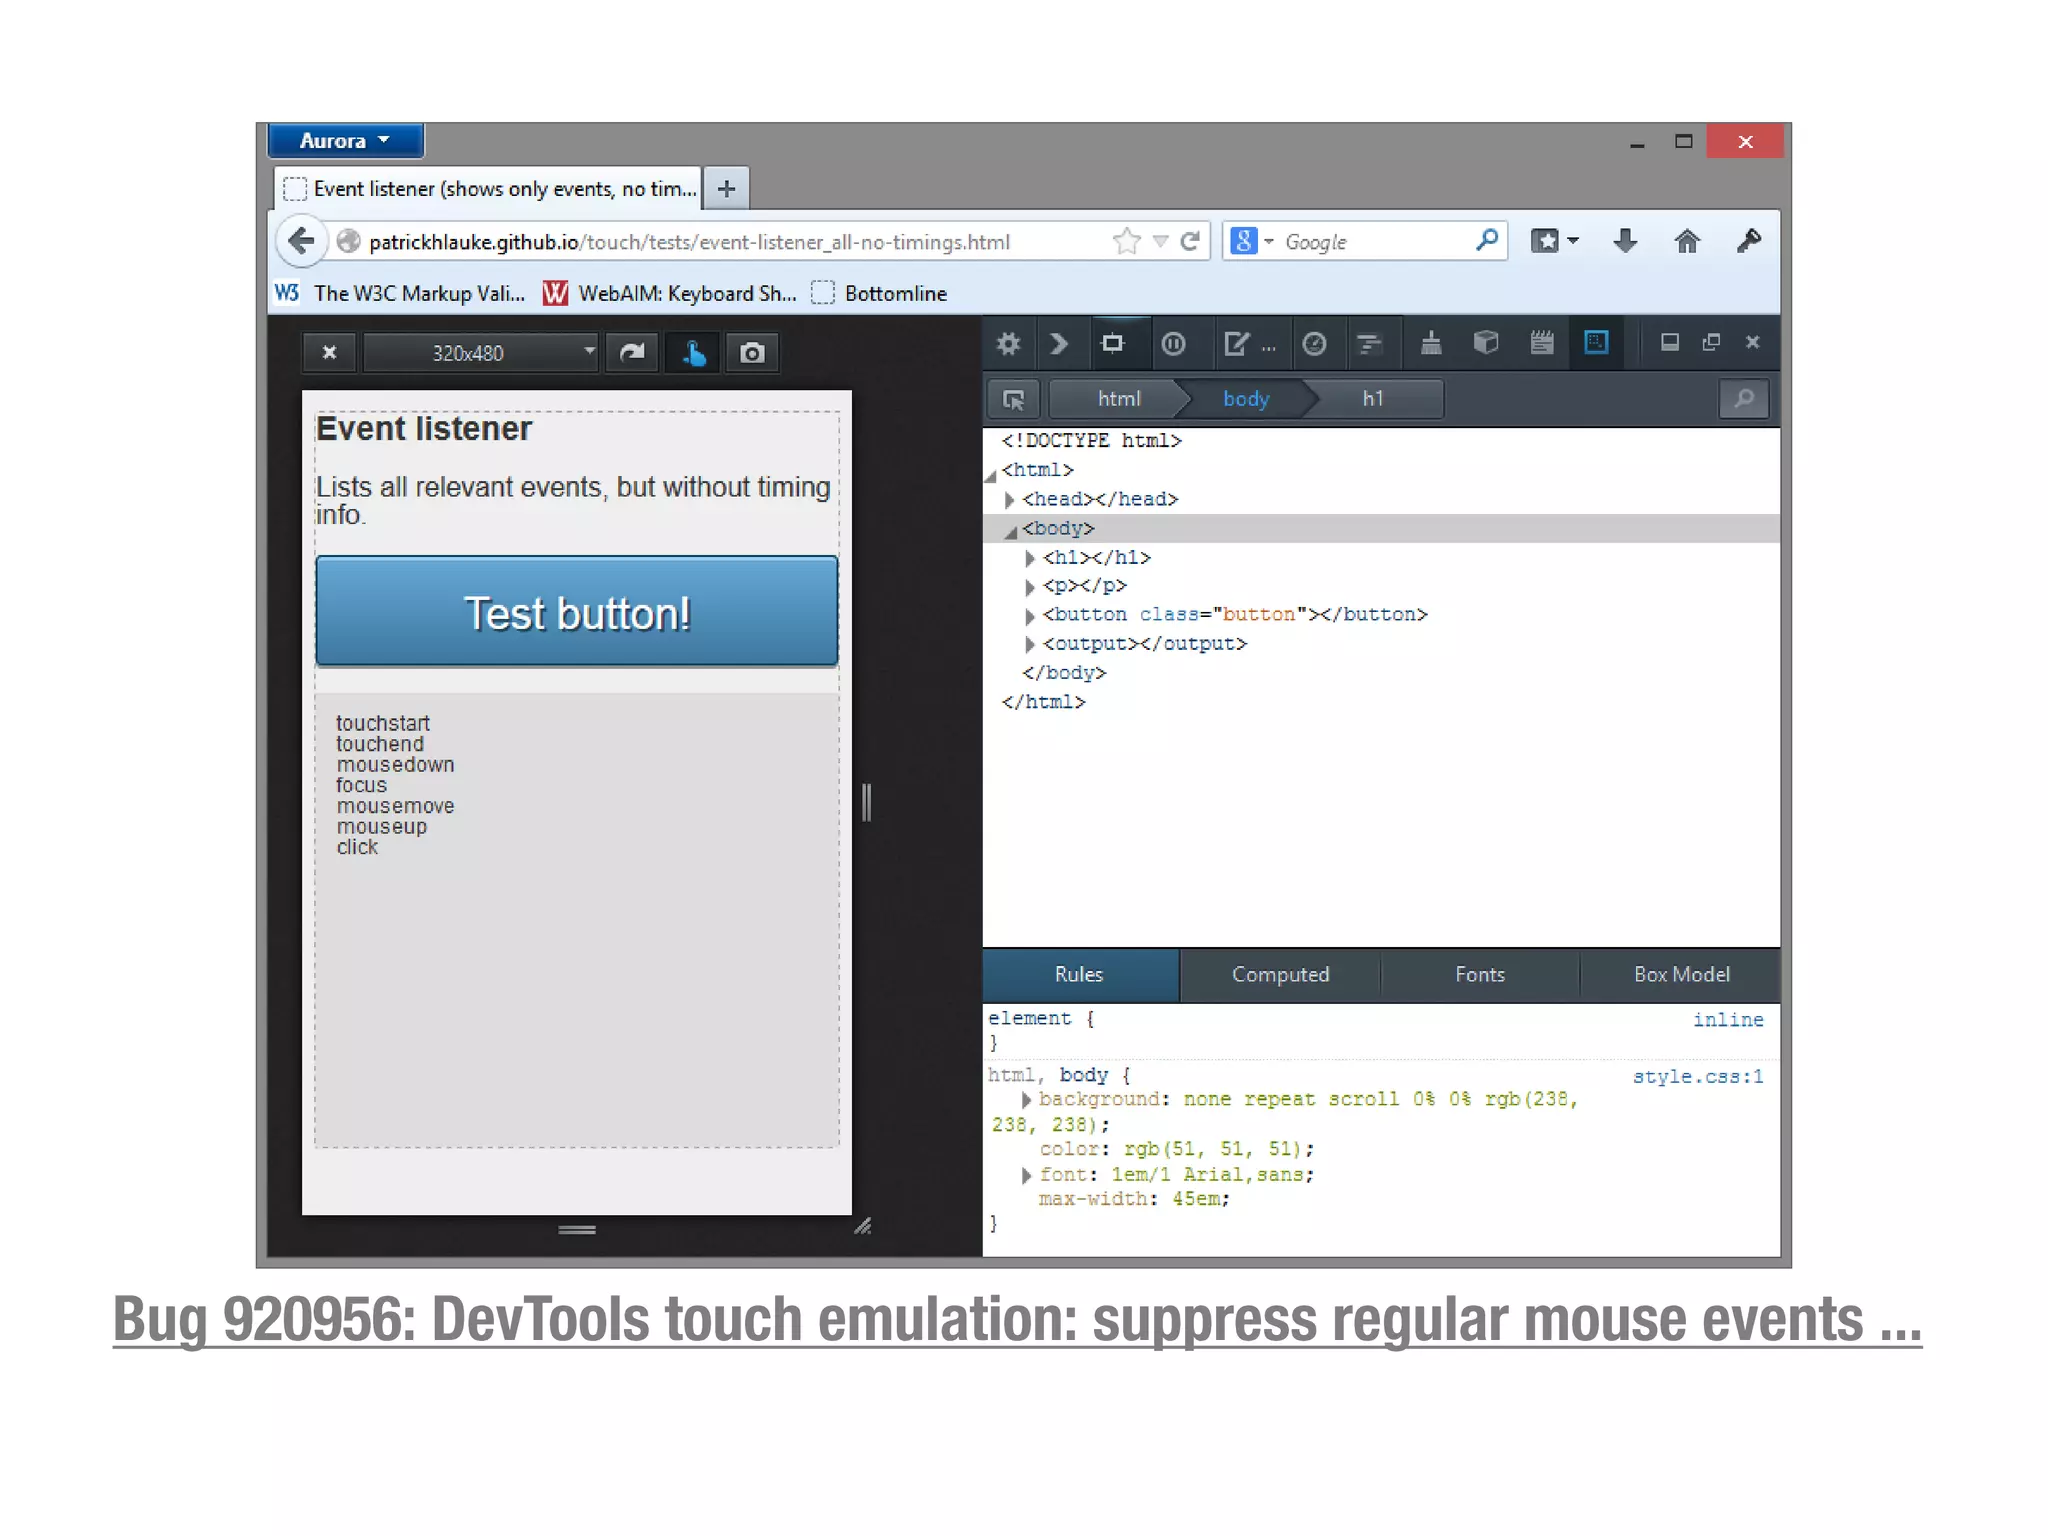Expand the head element node
2048x1536 pixels.
1009,500
